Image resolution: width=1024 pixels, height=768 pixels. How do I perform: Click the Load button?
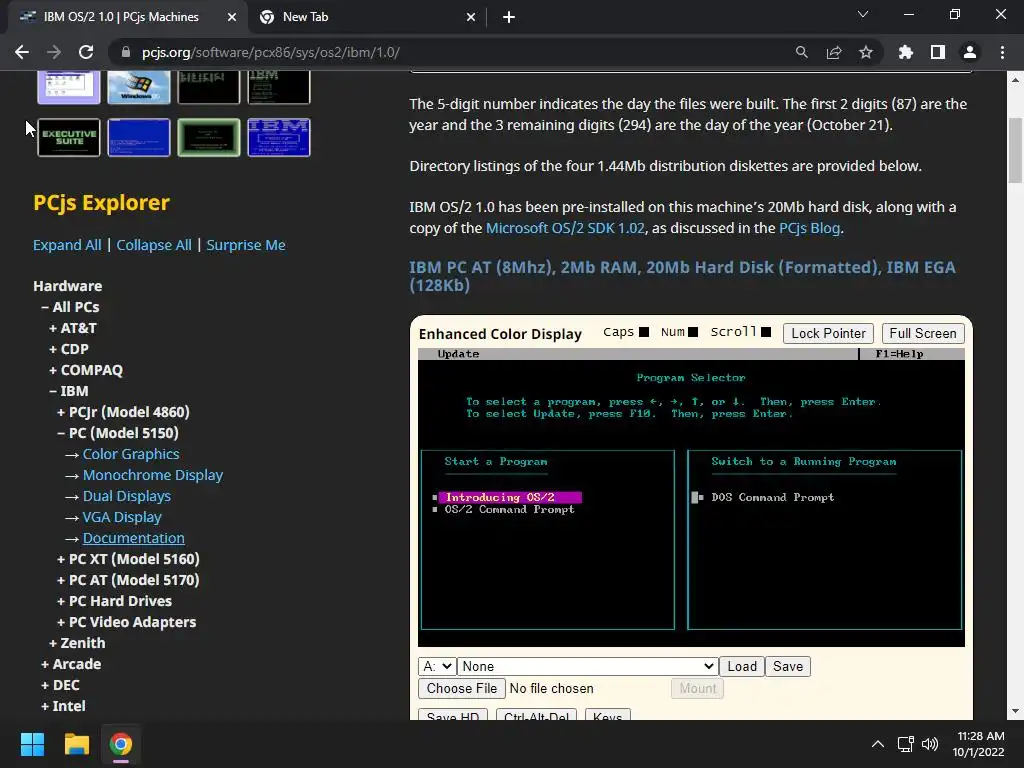pyautogui.click(x=742, y=666)
